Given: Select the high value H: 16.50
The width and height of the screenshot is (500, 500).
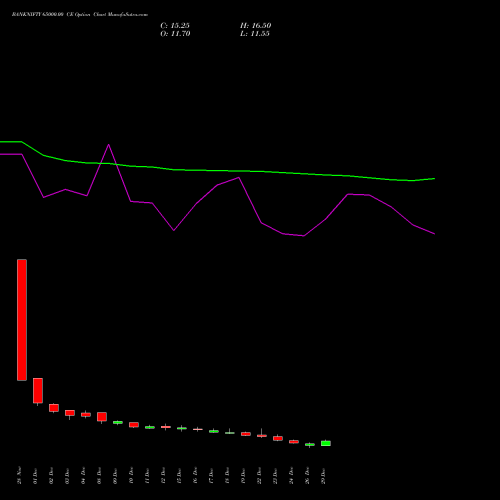Looking at the screenshot, I should pos(256,26).
